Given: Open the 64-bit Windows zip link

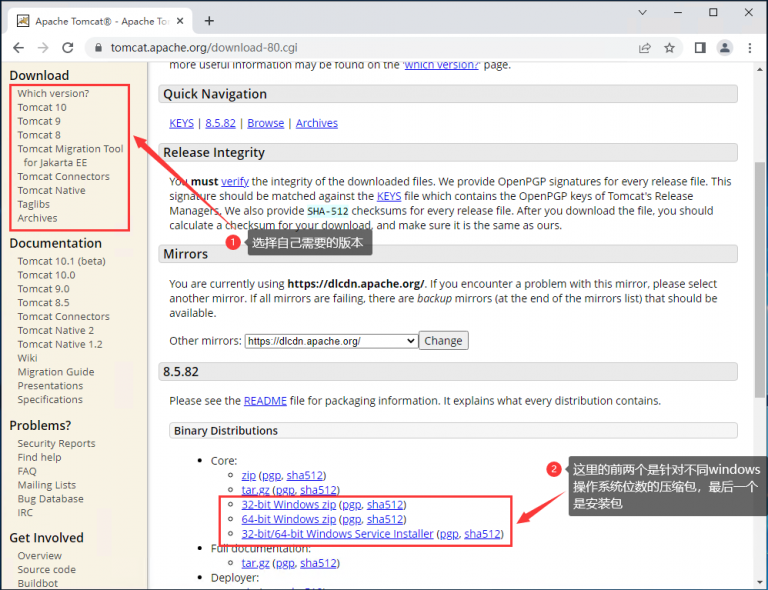Looking at the screenshot, I should pyautogui.click(x=288, y=519).
